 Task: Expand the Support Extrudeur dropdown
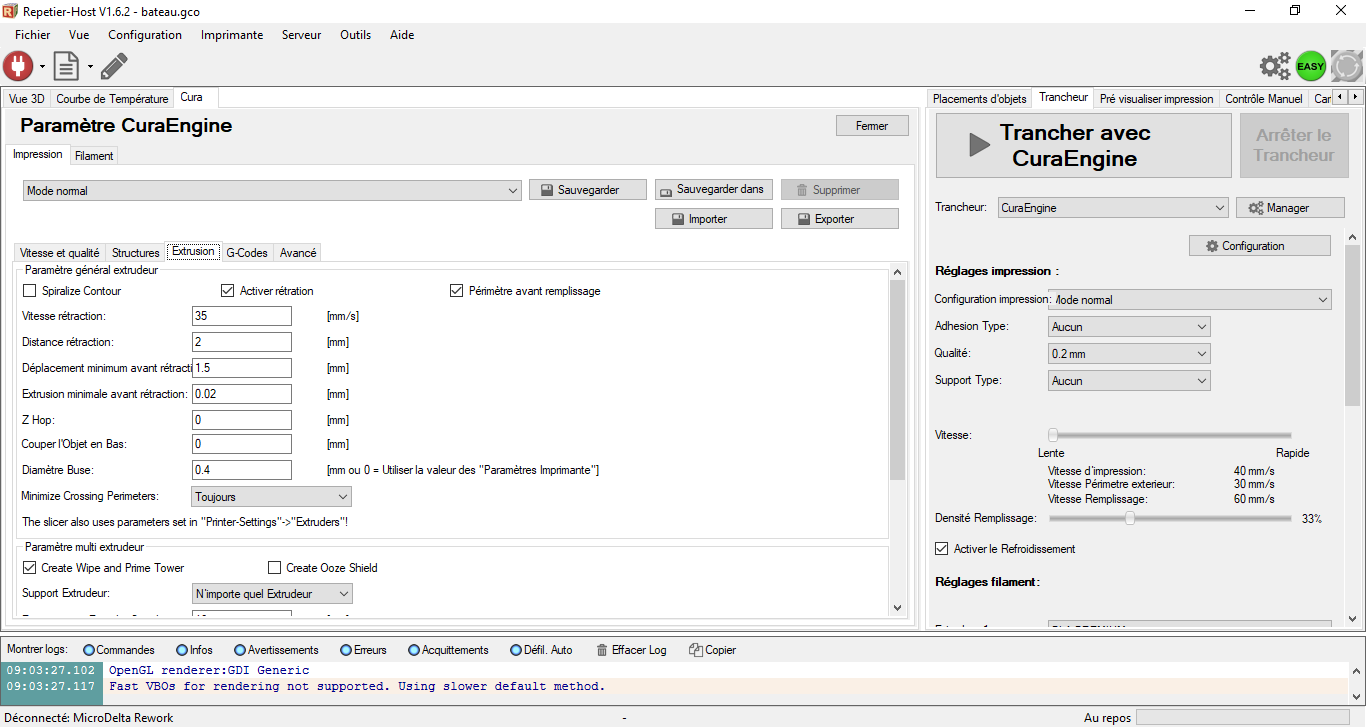click(x=272, y=594)
